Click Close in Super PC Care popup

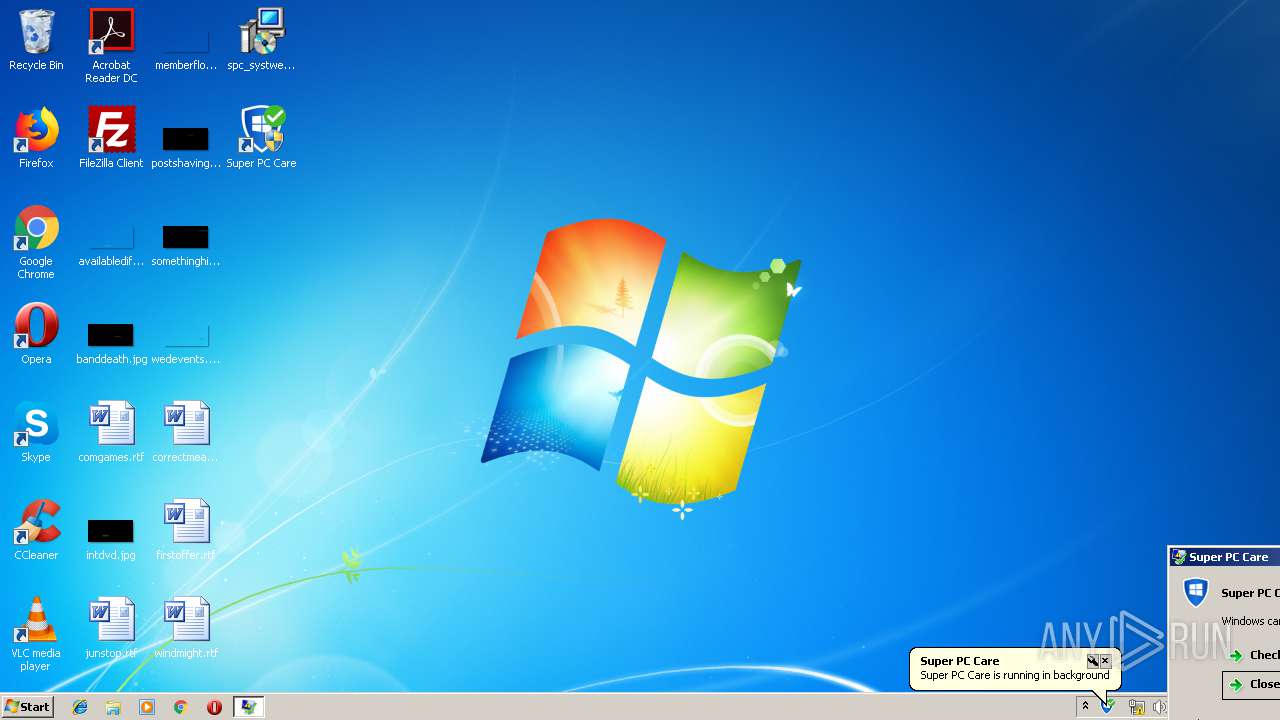tap(1253, 684)
